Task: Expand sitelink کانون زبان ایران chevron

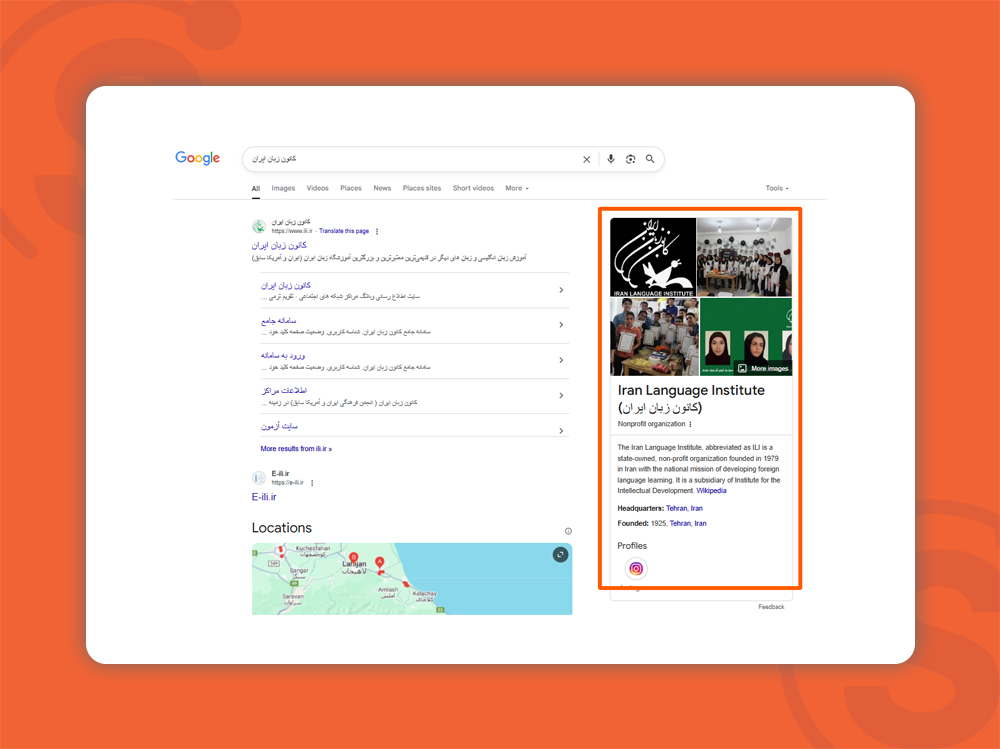Action: (561, 290)
